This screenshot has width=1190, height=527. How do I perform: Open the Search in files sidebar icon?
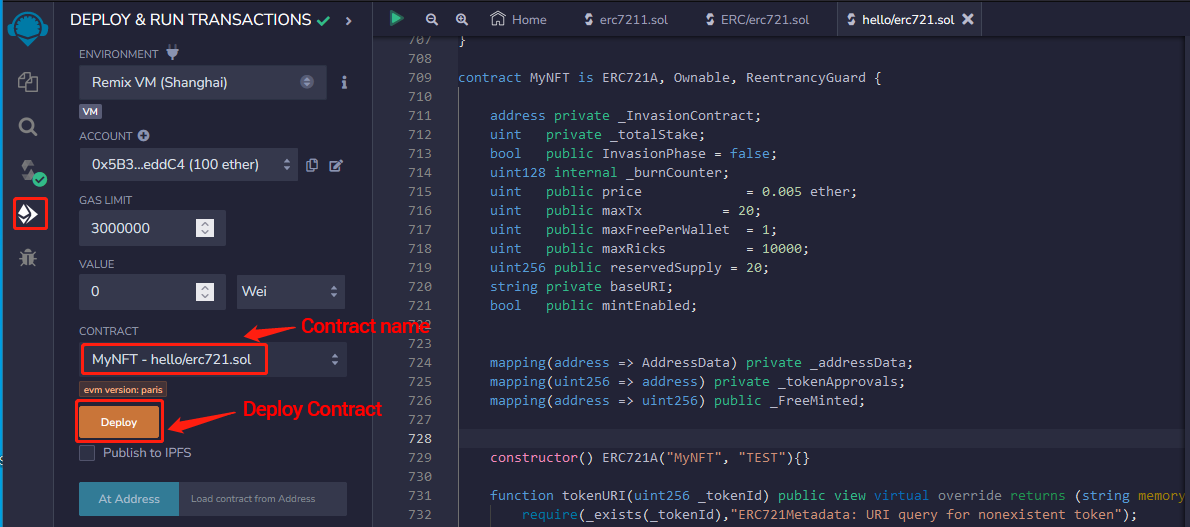pos(28,126)
